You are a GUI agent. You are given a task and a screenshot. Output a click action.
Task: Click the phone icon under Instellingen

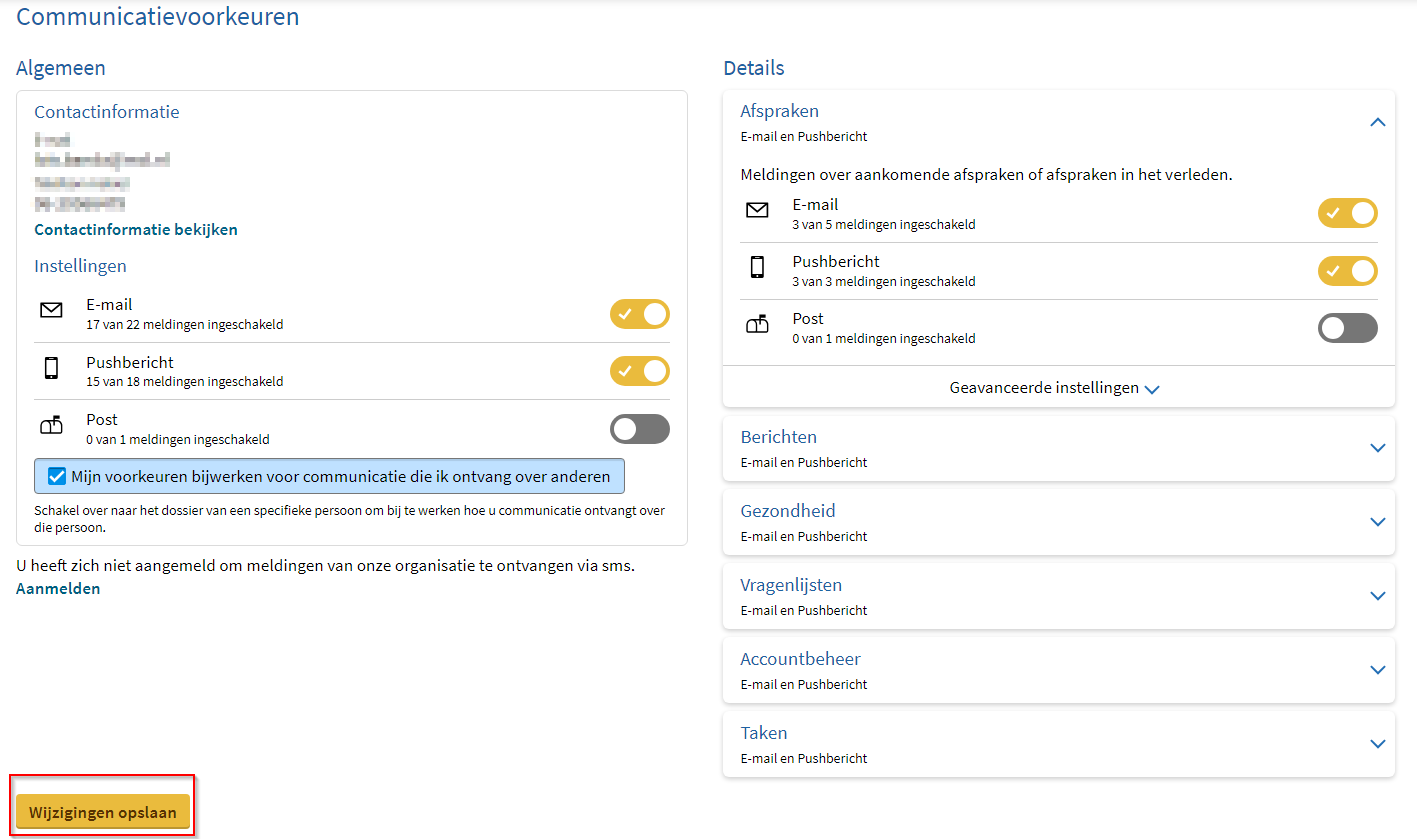pyautogui.click(x=51, y=369)
